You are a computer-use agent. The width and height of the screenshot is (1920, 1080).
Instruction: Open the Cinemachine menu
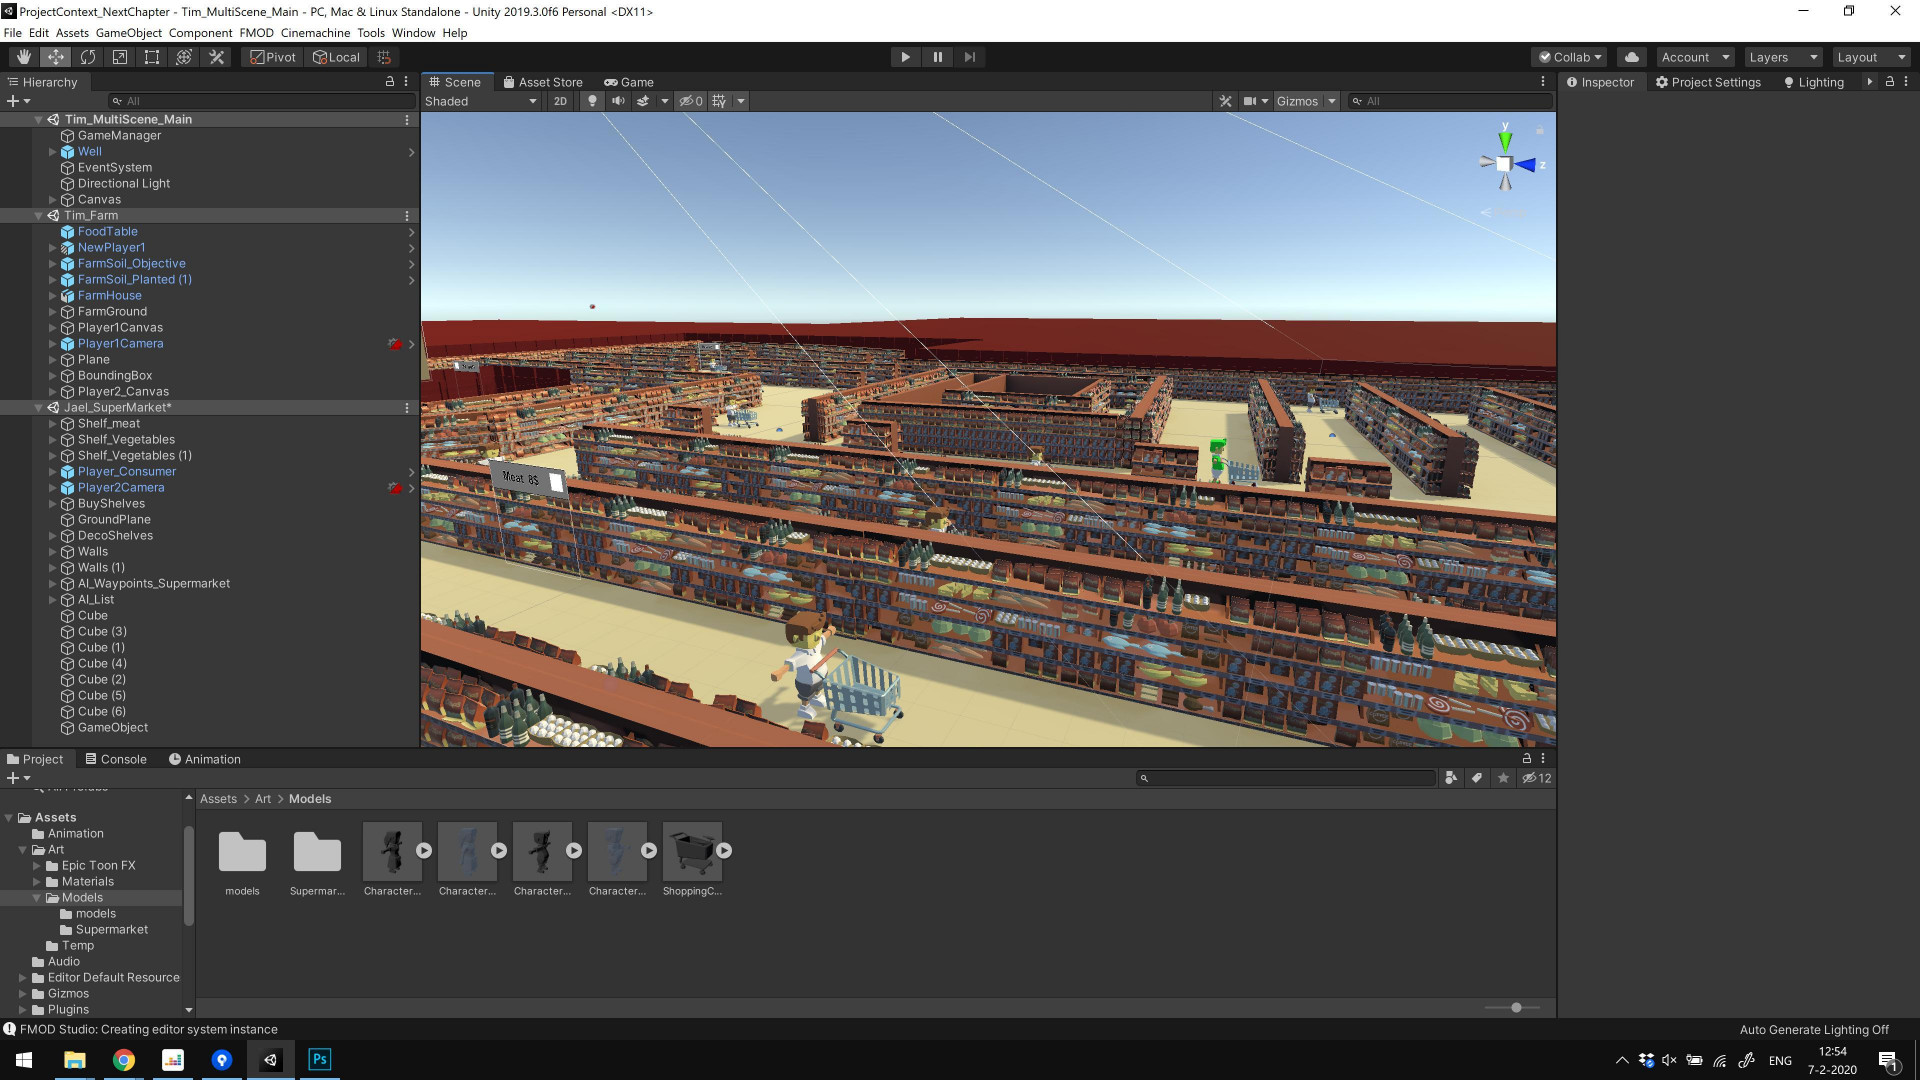point(315,33)
